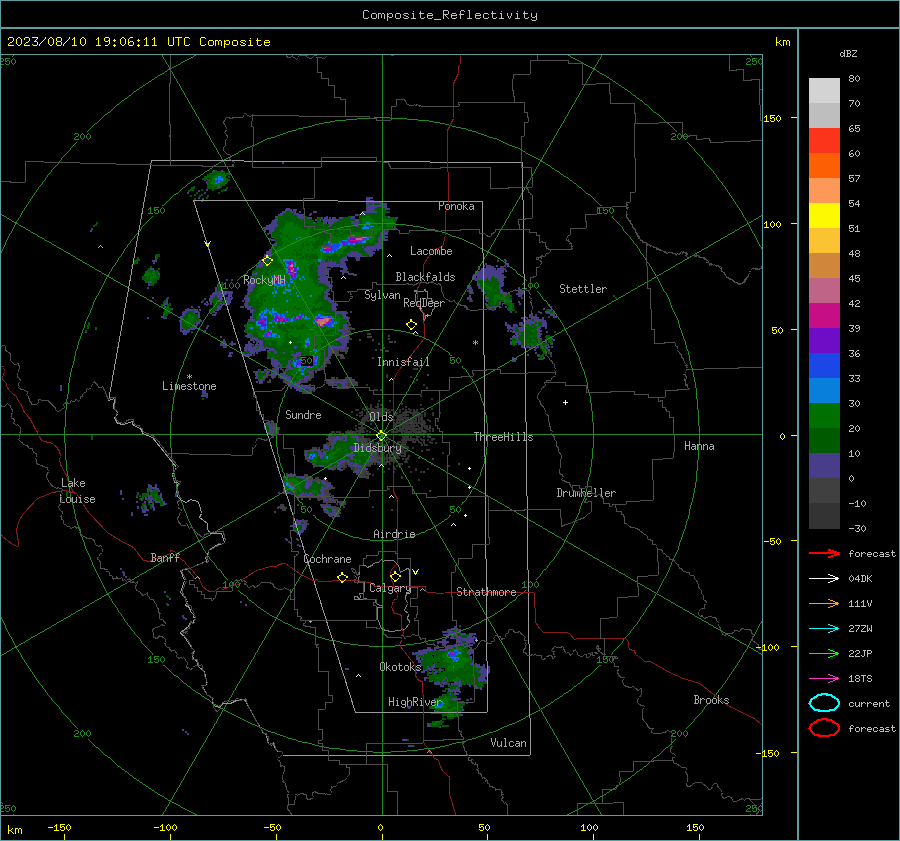This screenshot has width=900, height=841.
Task: Click the cyan current ellipse icon
Action: click(824, 703)
